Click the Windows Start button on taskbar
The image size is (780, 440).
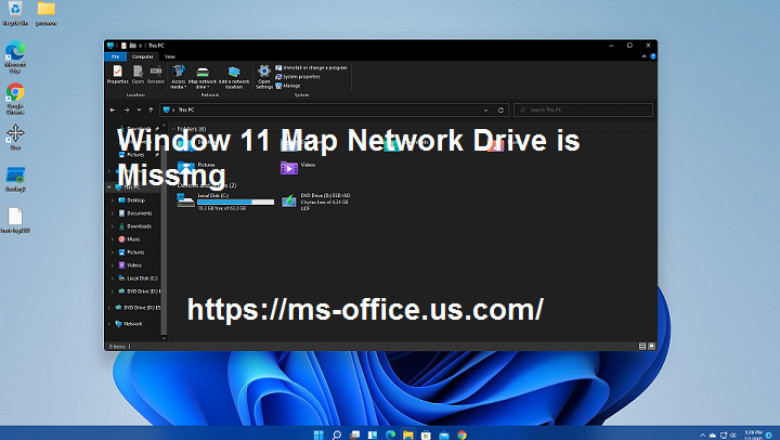319,435
